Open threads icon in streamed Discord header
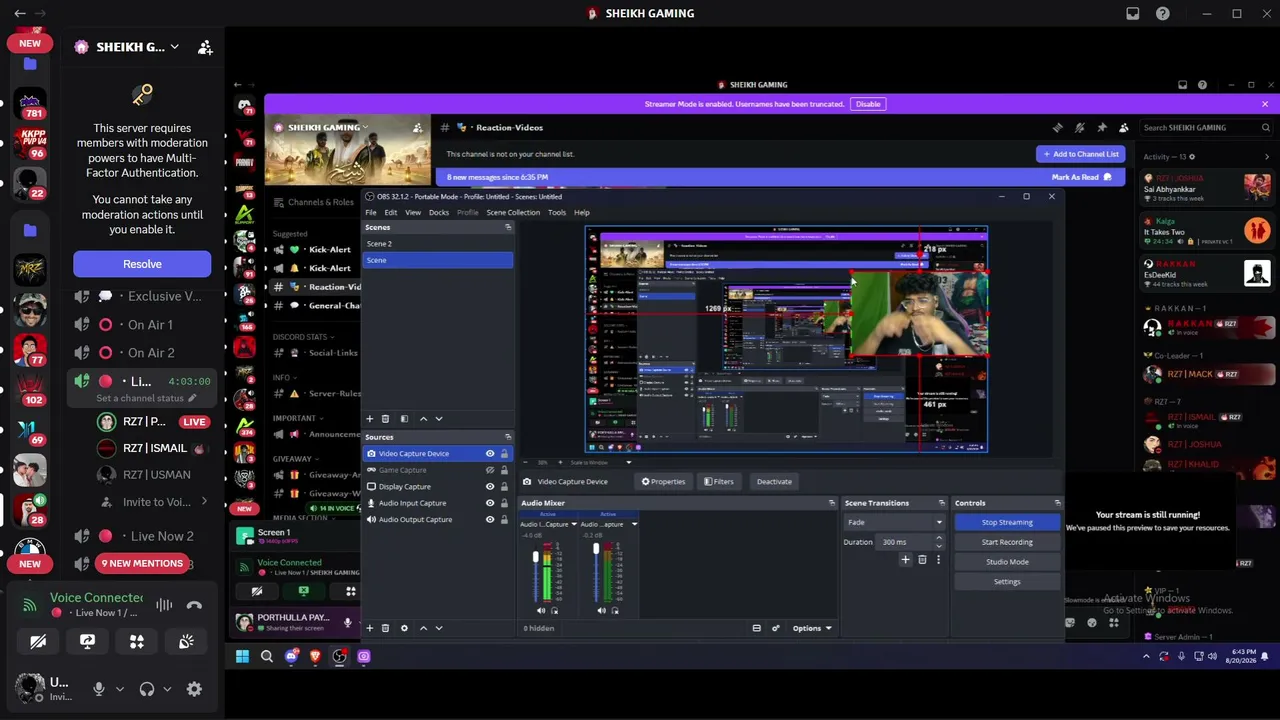 pos(1057,128)
